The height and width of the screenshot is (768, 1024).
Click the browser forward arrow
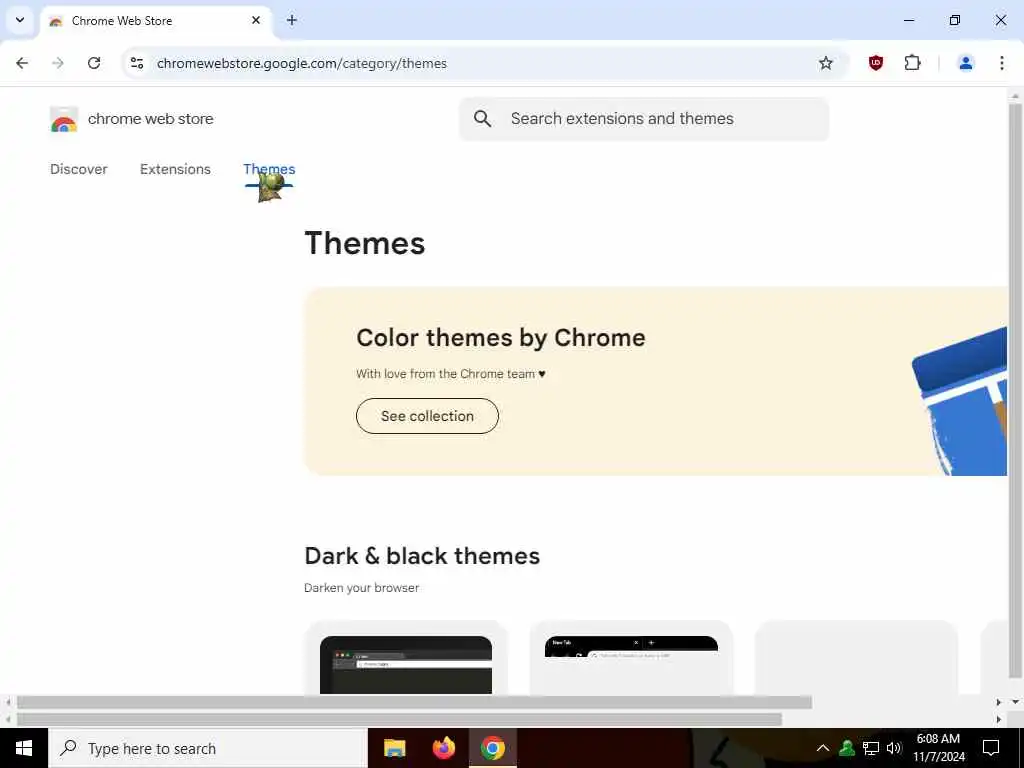click(x=58, y=63)
